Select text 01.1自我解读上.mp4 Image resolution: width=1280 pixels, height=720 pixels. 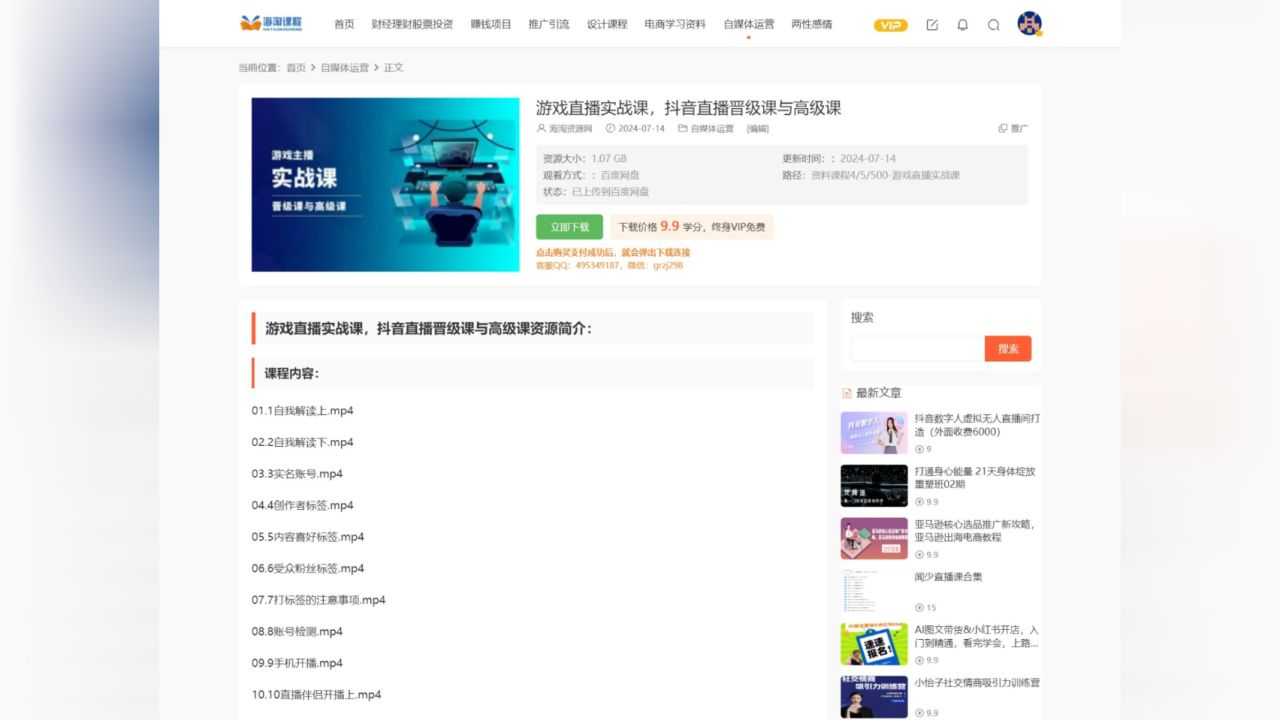pos(302,411)
